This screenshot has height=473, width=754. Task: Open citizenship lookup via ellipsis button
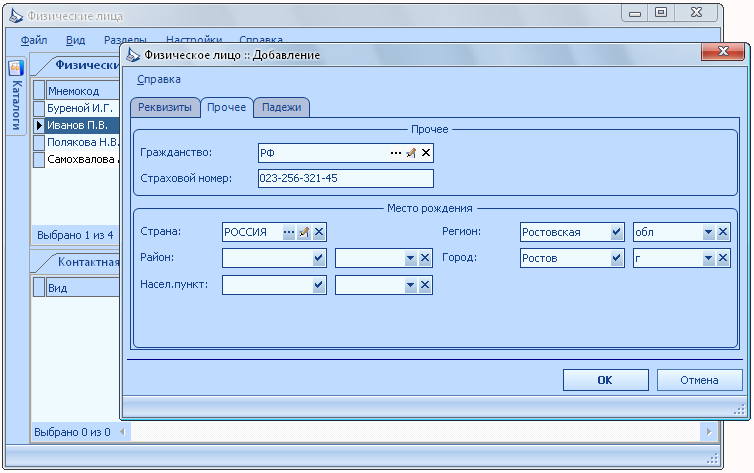395,153
